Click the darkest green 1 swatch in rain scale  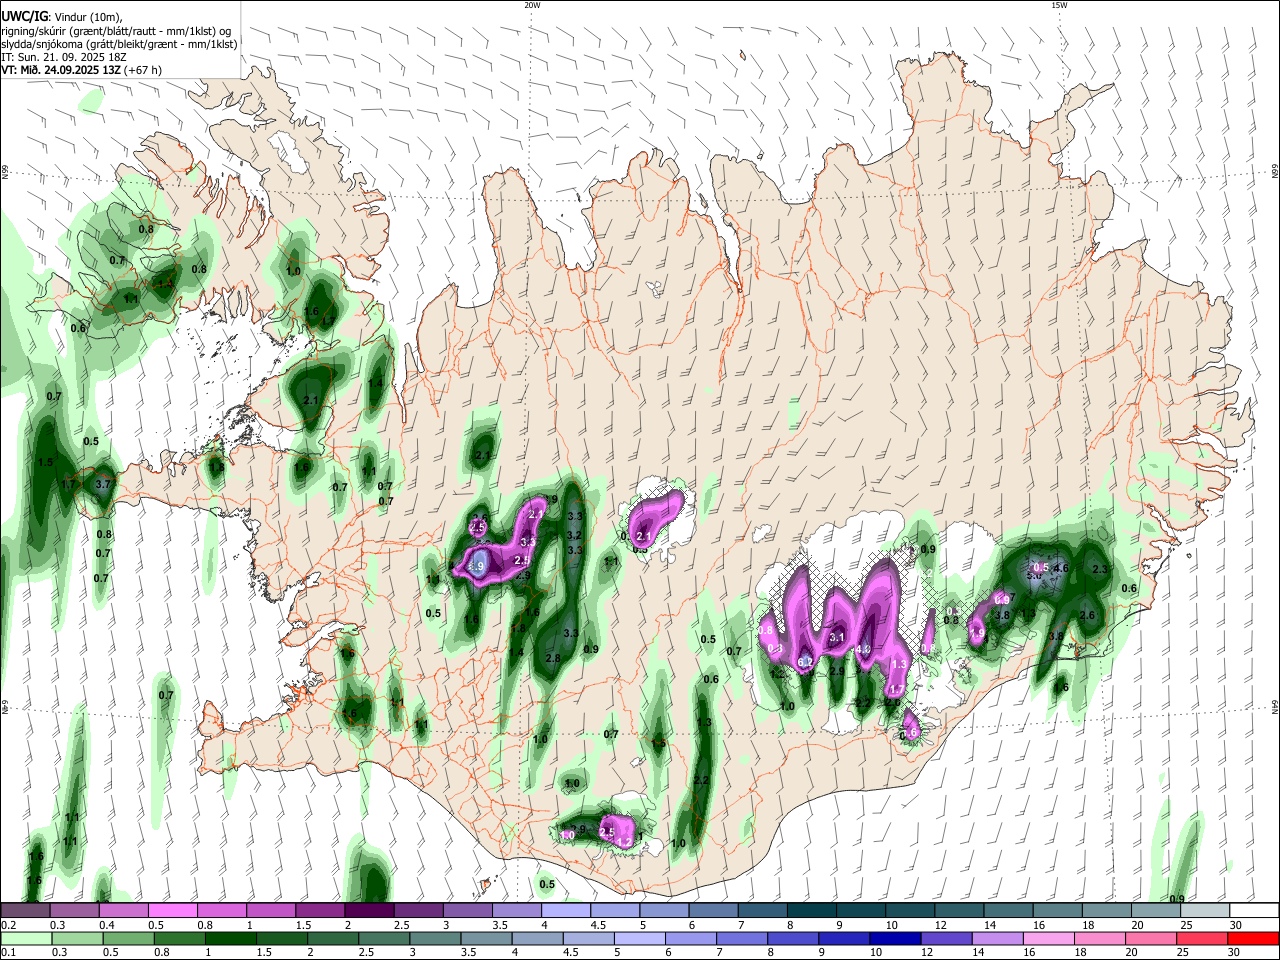coord(232,938)
